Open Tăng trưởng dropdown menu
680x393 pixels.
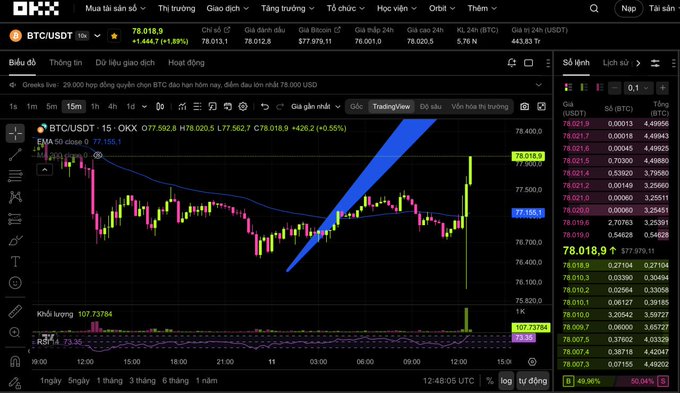pos(288,8)
